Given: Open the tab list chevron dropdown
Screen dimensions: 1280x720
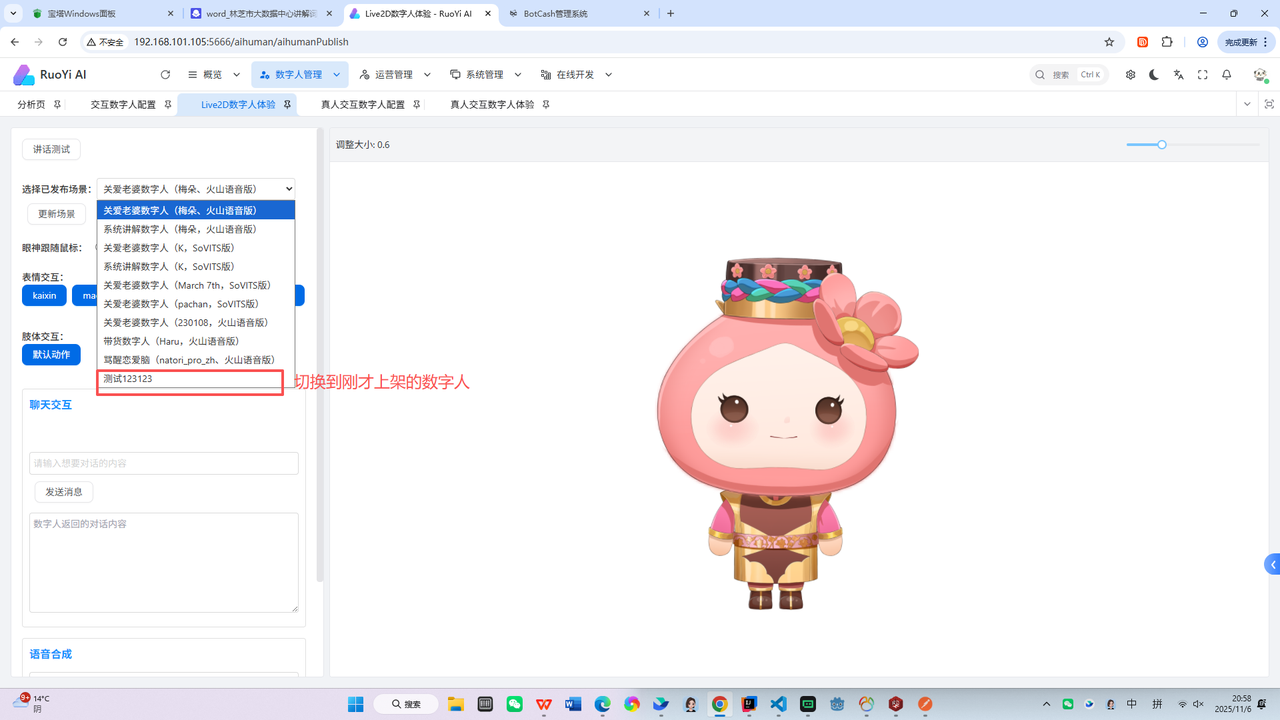Looking at the screenshot, I should coord(1246,104).
